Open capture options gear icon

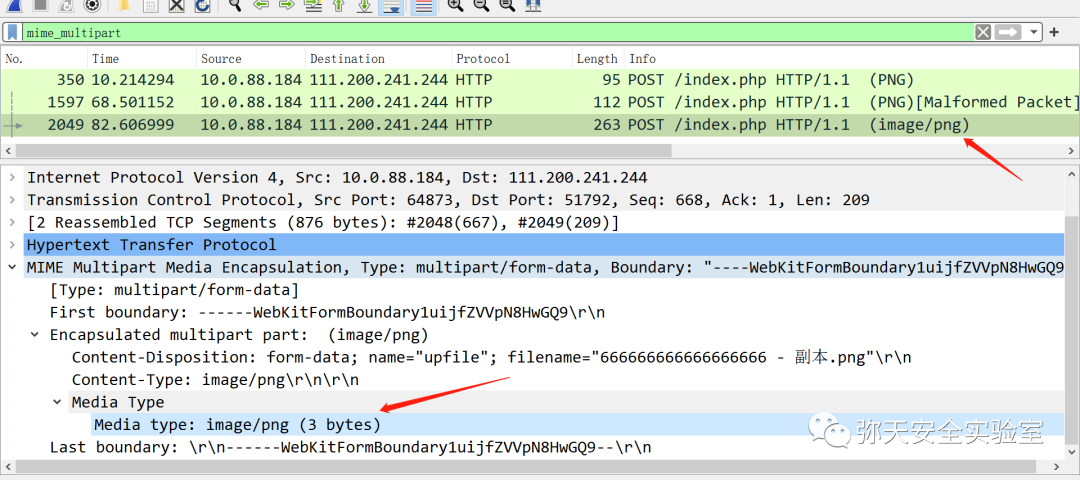coord(92,6)
